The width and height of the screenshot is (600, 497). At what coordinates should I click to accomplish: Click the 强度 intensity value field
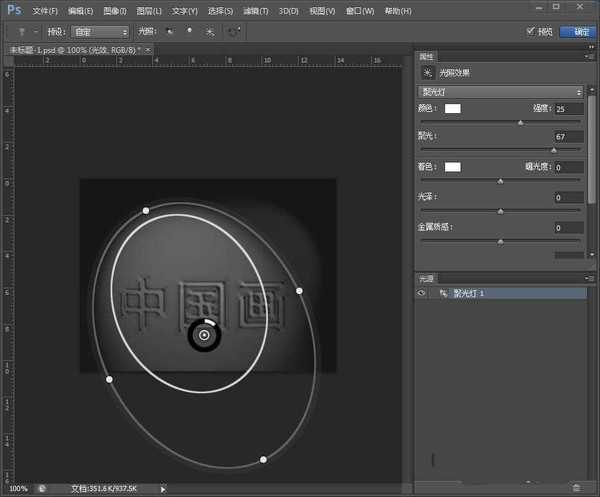(x=568, y=108)
